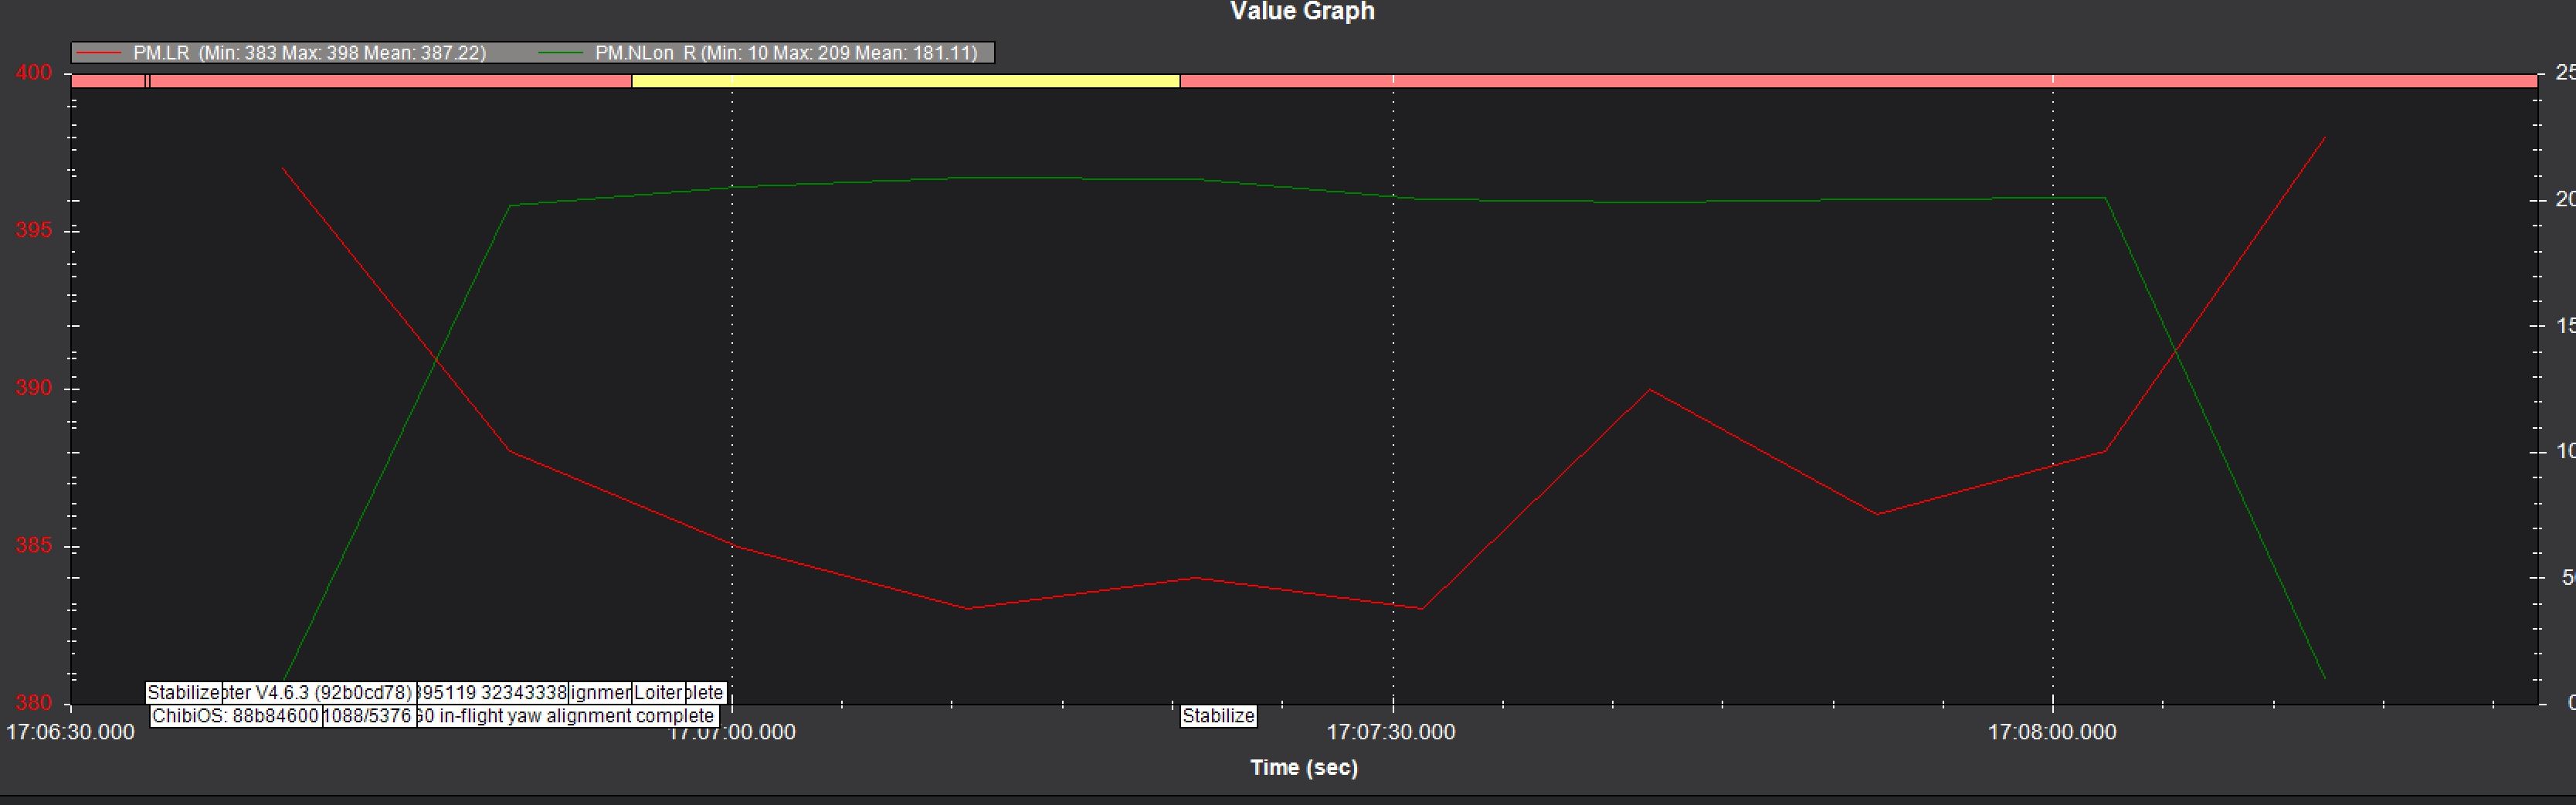Click the 1088/5376 message label

click(369, 716)
